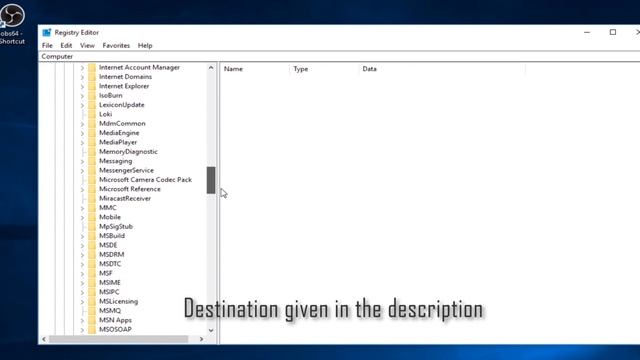
Task: Select the MessengerService folder icon
Action: [92, 170]
